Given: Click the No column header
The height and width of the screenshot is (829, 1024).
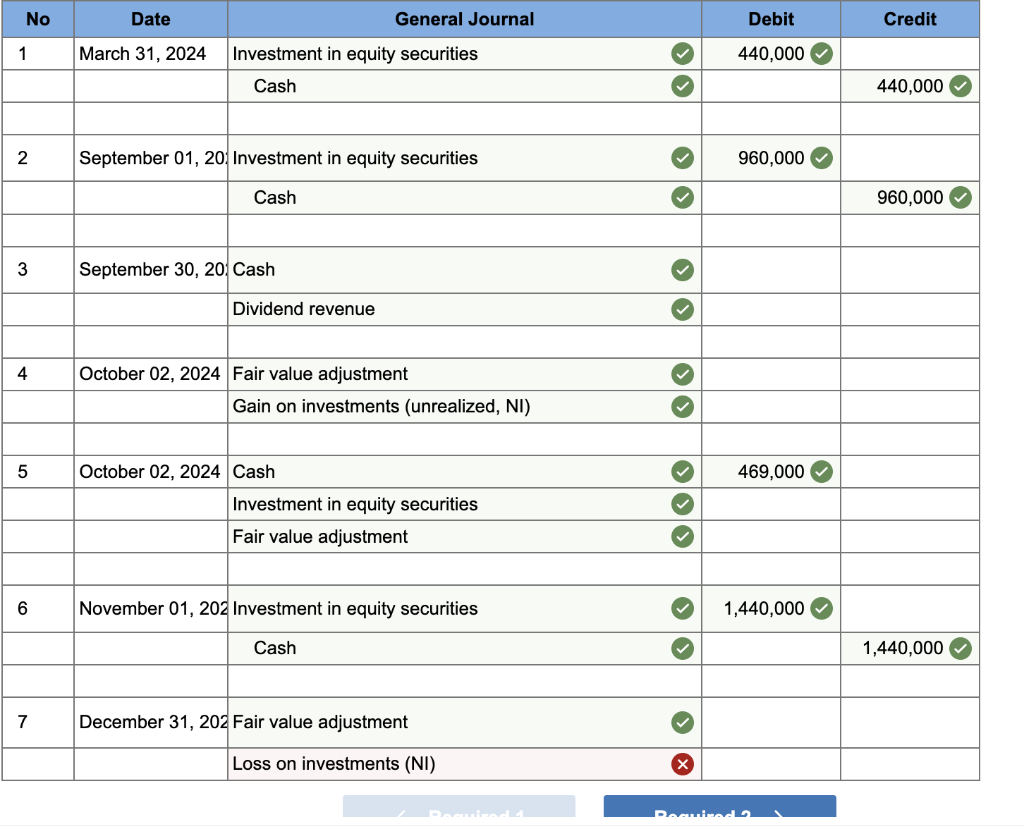Looking at the screenshot, I should click(x=38, y=19).
